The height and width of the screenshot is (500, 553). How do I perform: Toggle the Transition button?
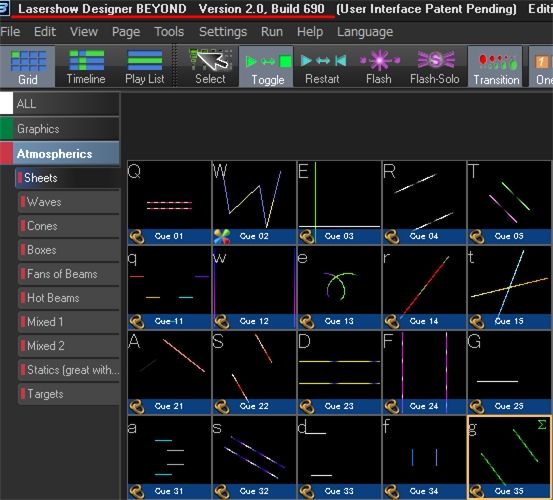coord(496,67)
